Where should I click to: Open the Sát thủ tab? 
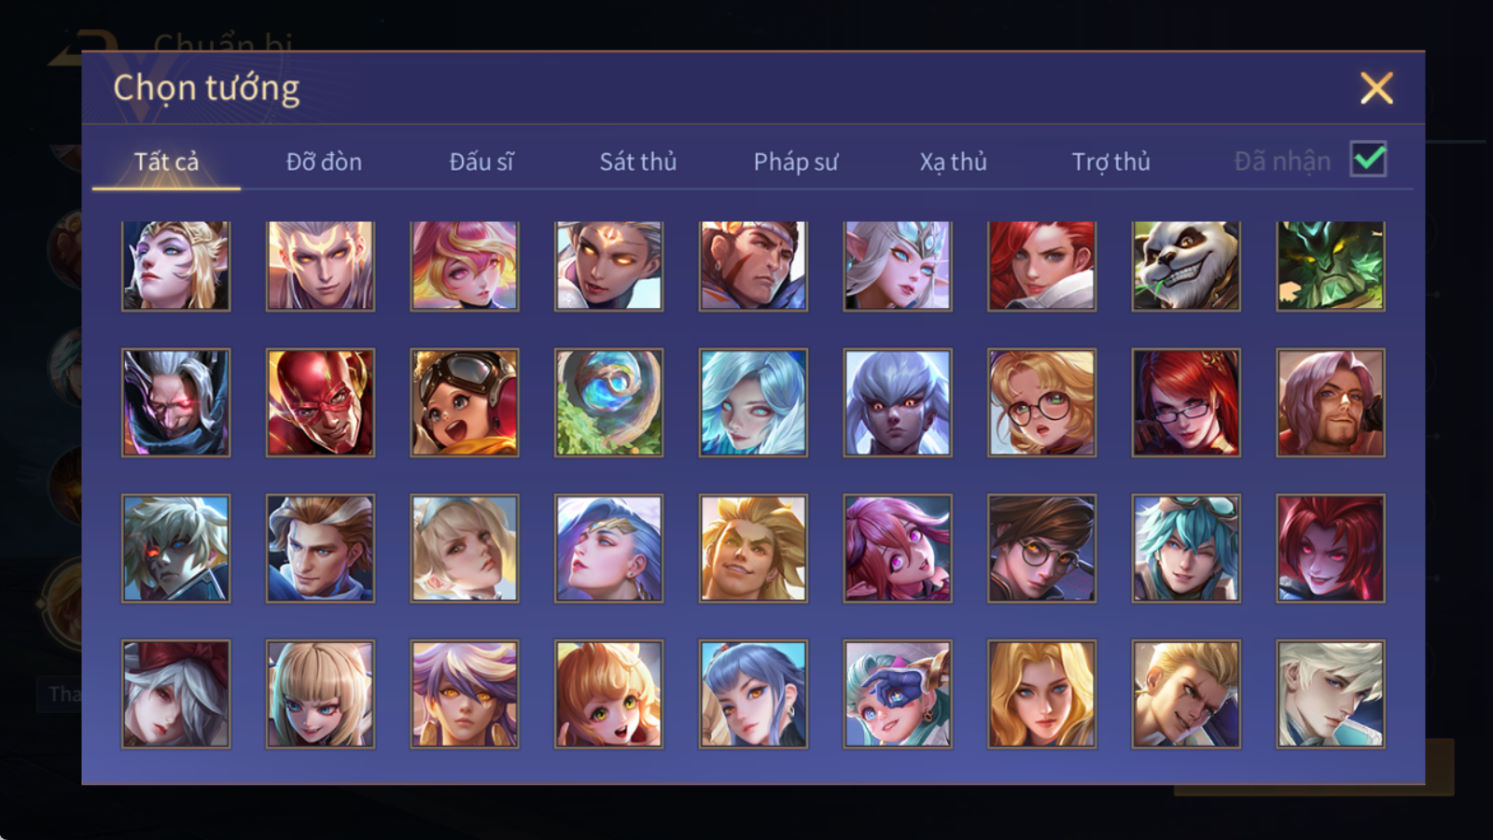pos(638,161)
